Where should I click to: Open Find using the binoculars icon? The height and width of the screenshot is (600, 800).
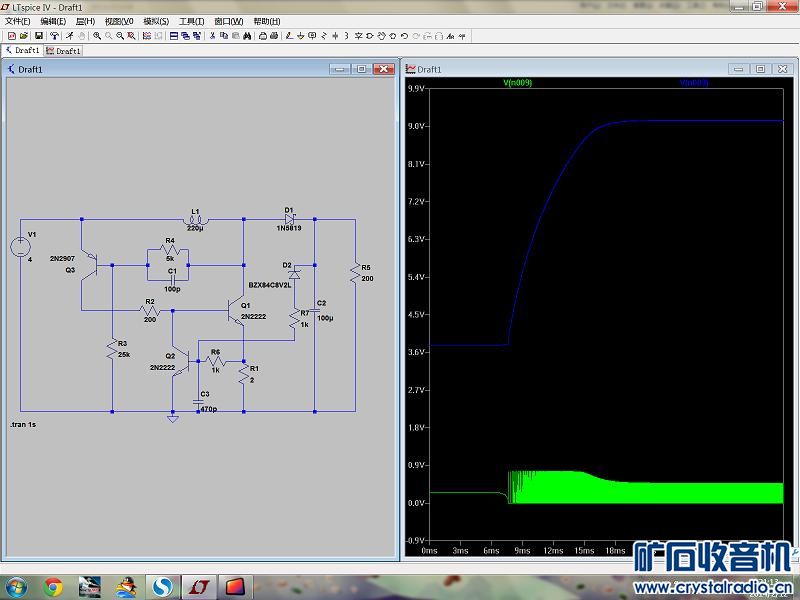246,36
